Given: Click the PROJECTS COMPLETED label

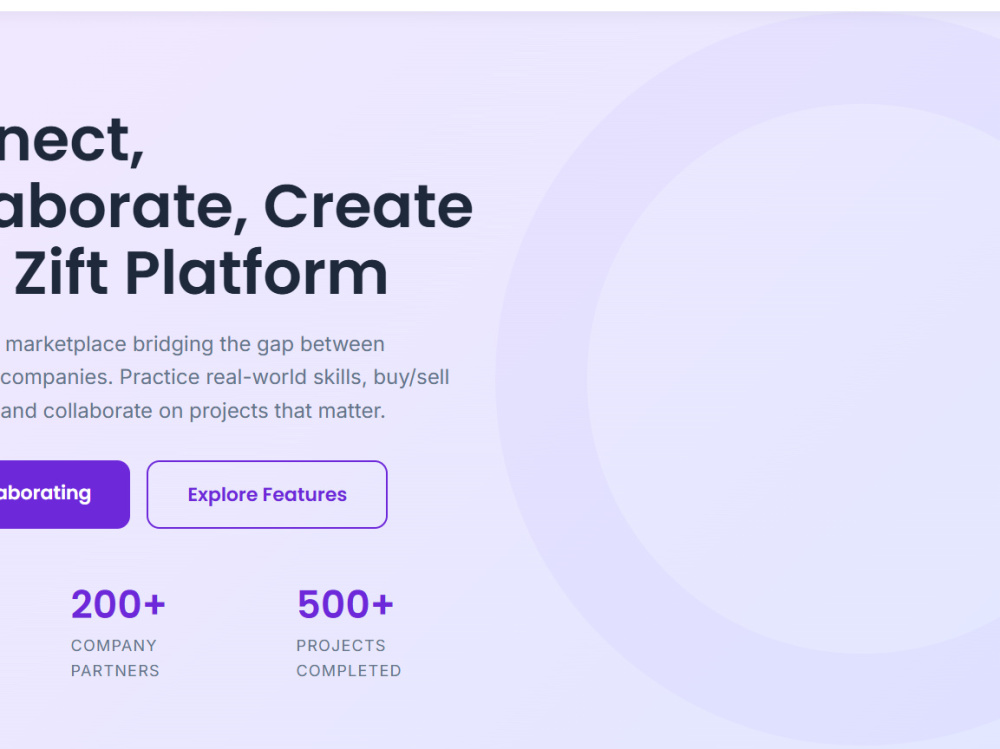Looking at the screenshot, I should click(x=348, y=658).
